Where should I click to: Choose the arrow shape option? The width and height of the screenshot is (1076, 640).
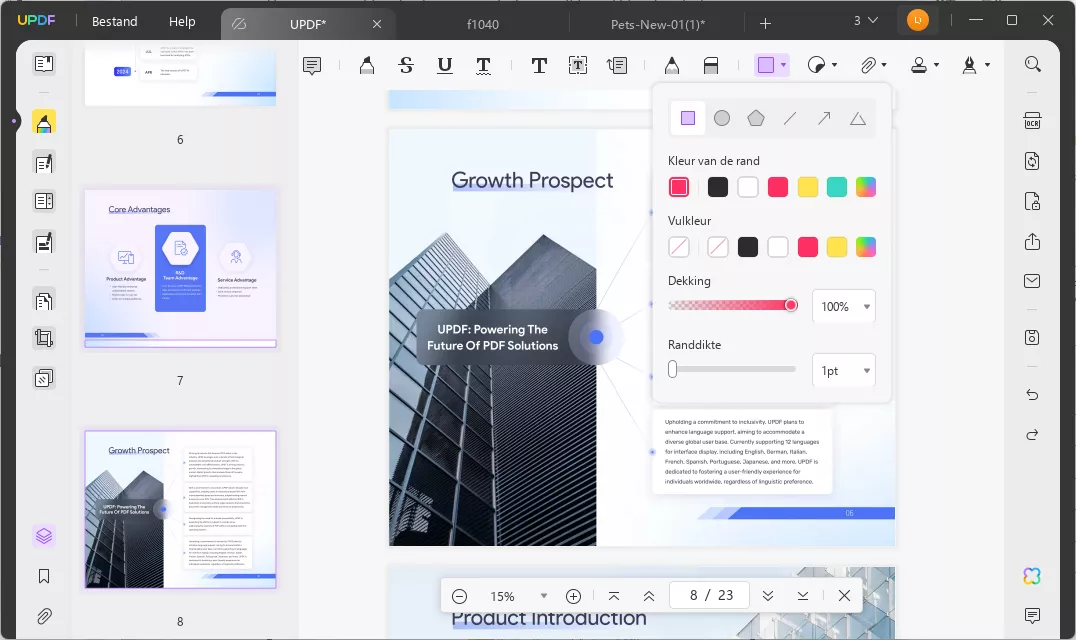[824, 119]
